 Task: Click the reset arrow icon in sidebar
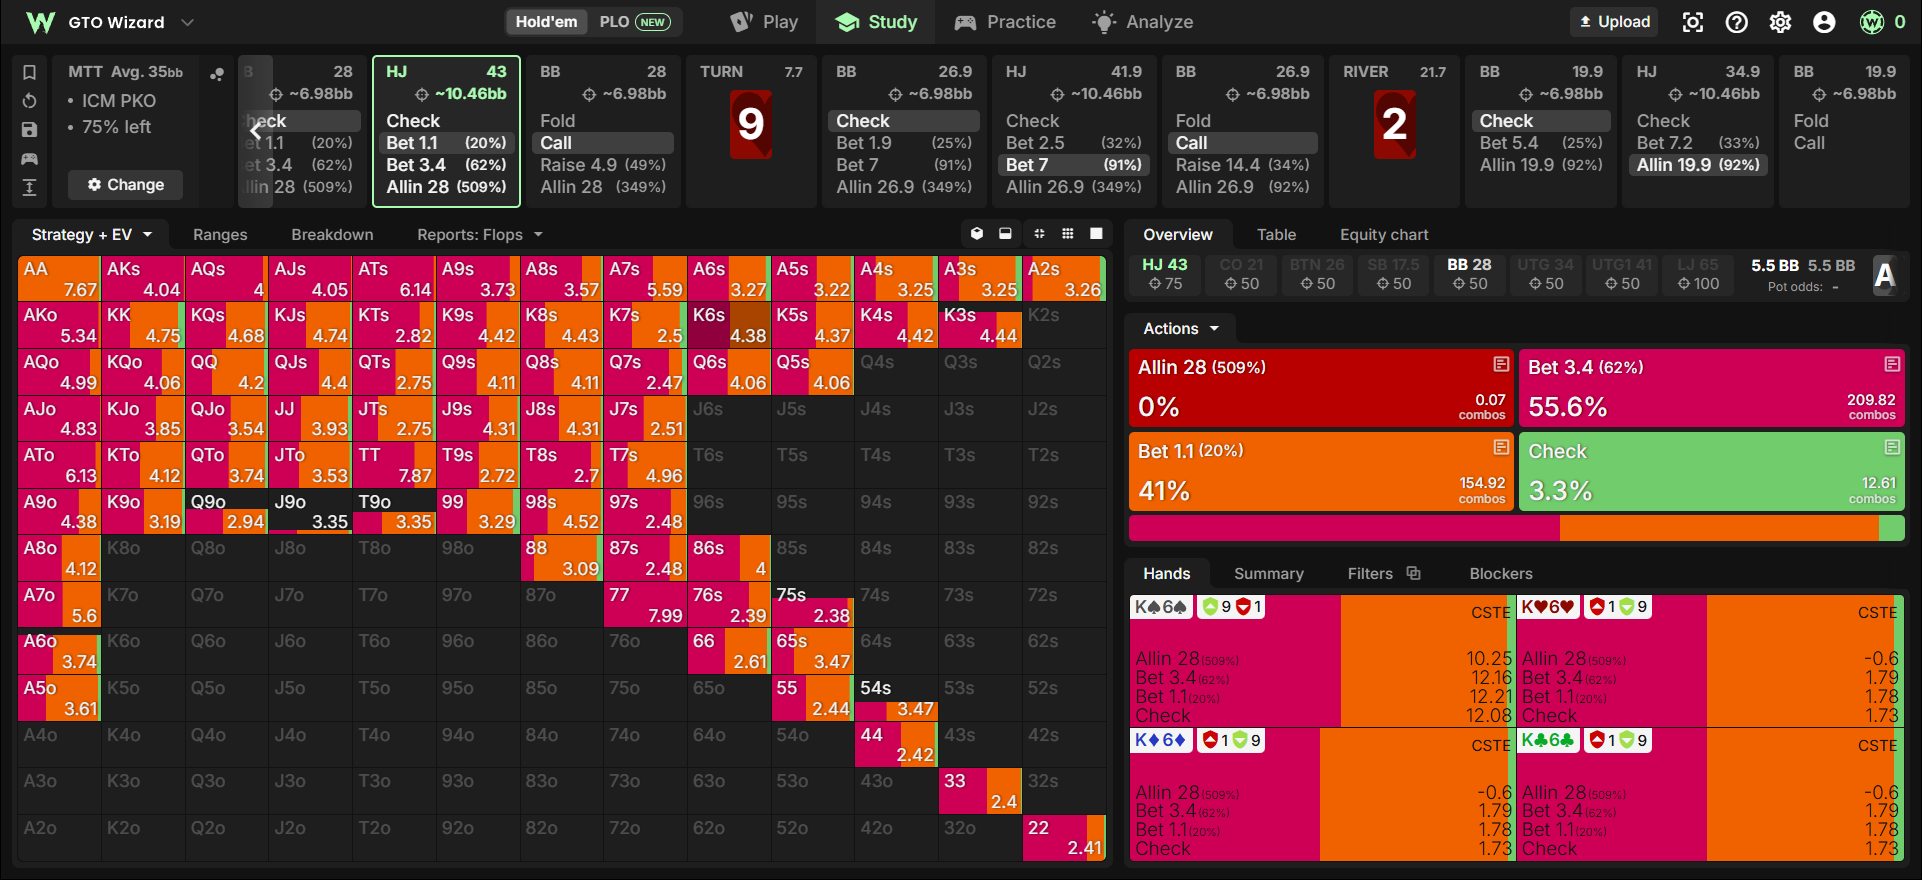pyautogui.click(x=30, y=101)
